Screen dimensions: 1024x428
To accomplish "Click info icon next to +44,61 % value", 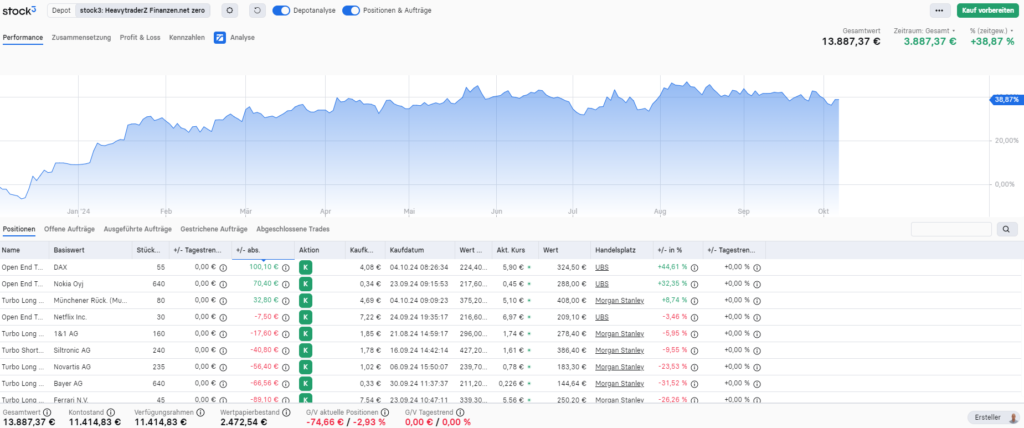I will (x=694, y=267).
